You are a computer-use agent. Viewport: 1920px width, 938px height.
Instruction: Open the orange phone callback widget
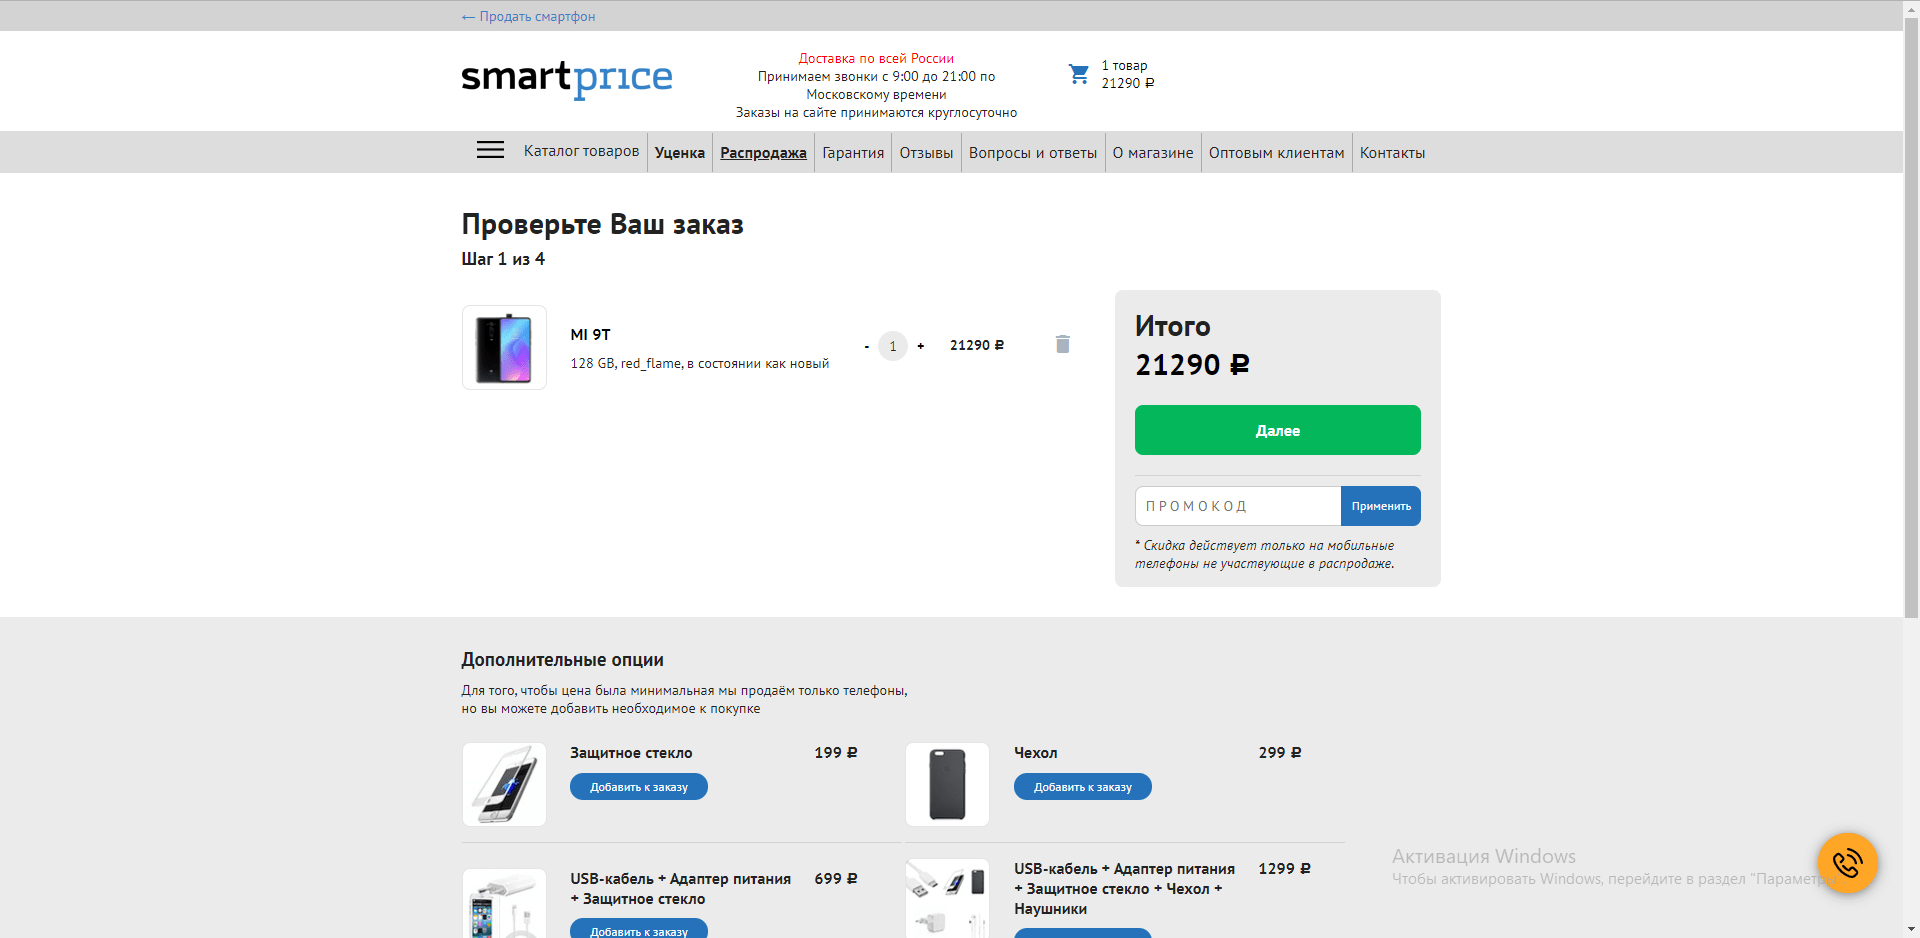click(1847, 863)
